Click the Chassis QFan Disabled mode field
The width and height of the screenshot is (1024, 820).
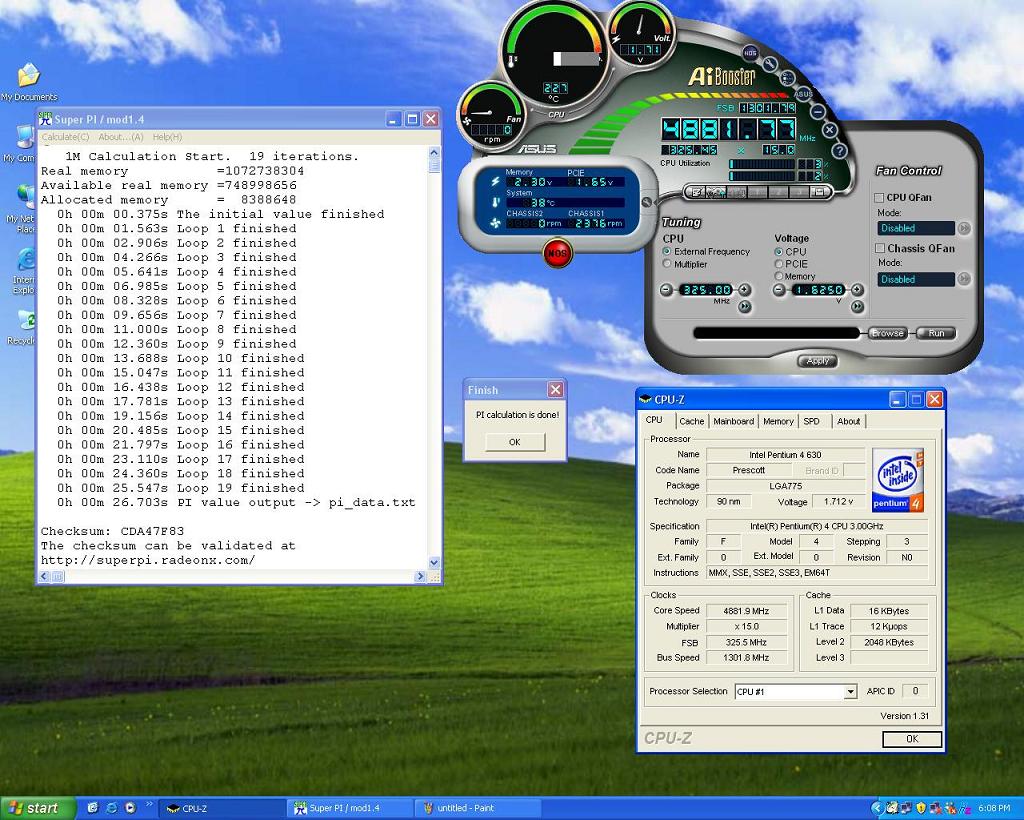point(916,279)
